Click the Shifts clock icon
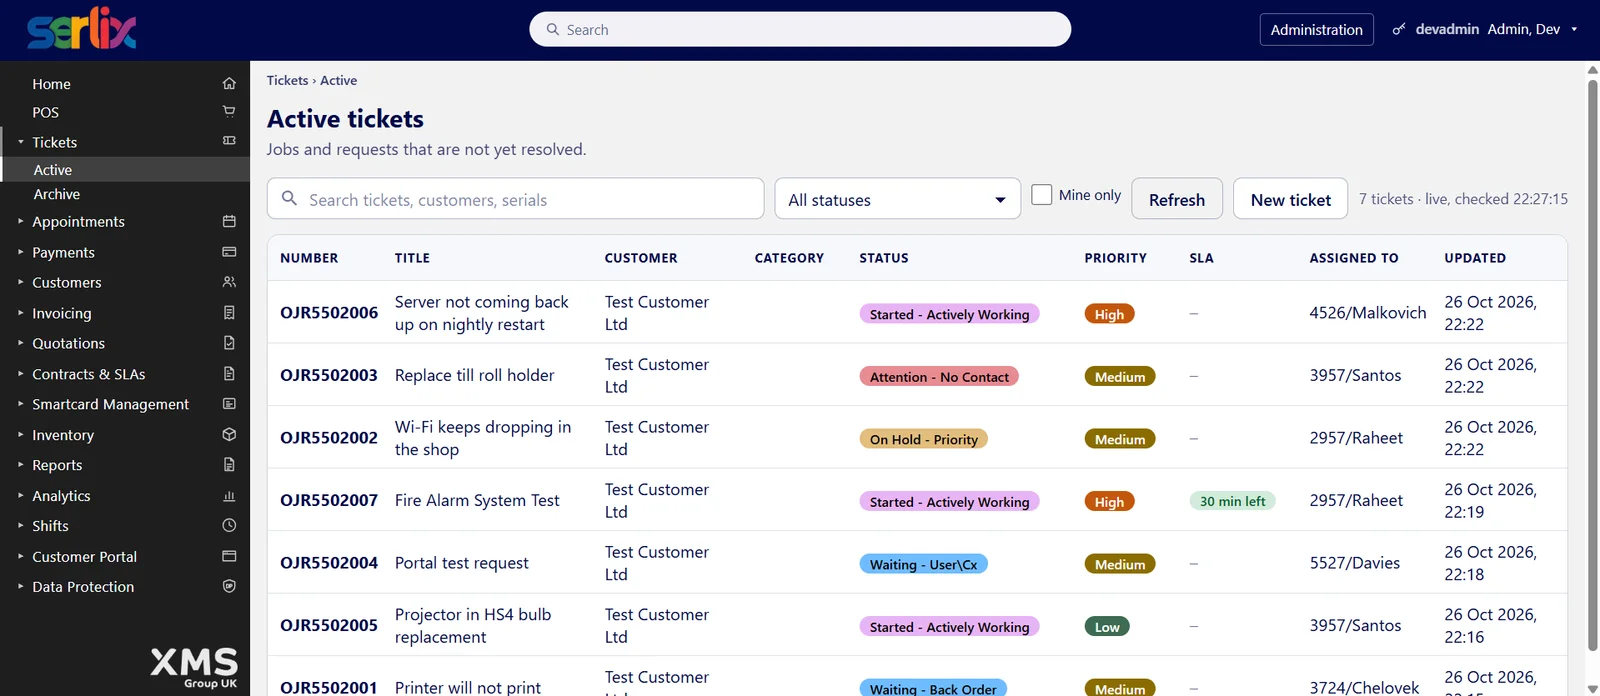 [229, 526]
